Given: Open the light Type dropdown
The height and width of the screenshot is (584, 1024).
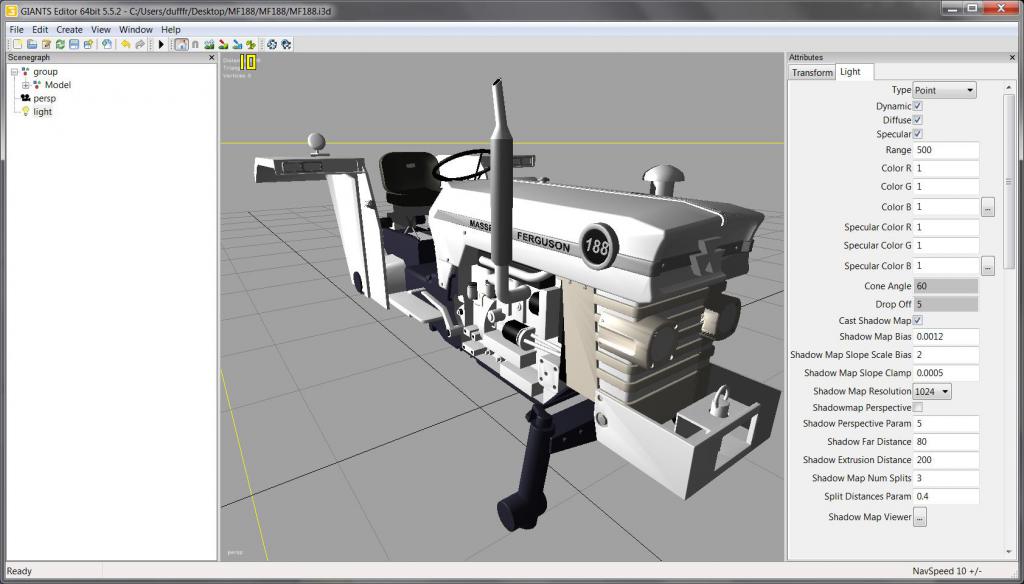Looking at the screenshot, I should pos(944,90).
